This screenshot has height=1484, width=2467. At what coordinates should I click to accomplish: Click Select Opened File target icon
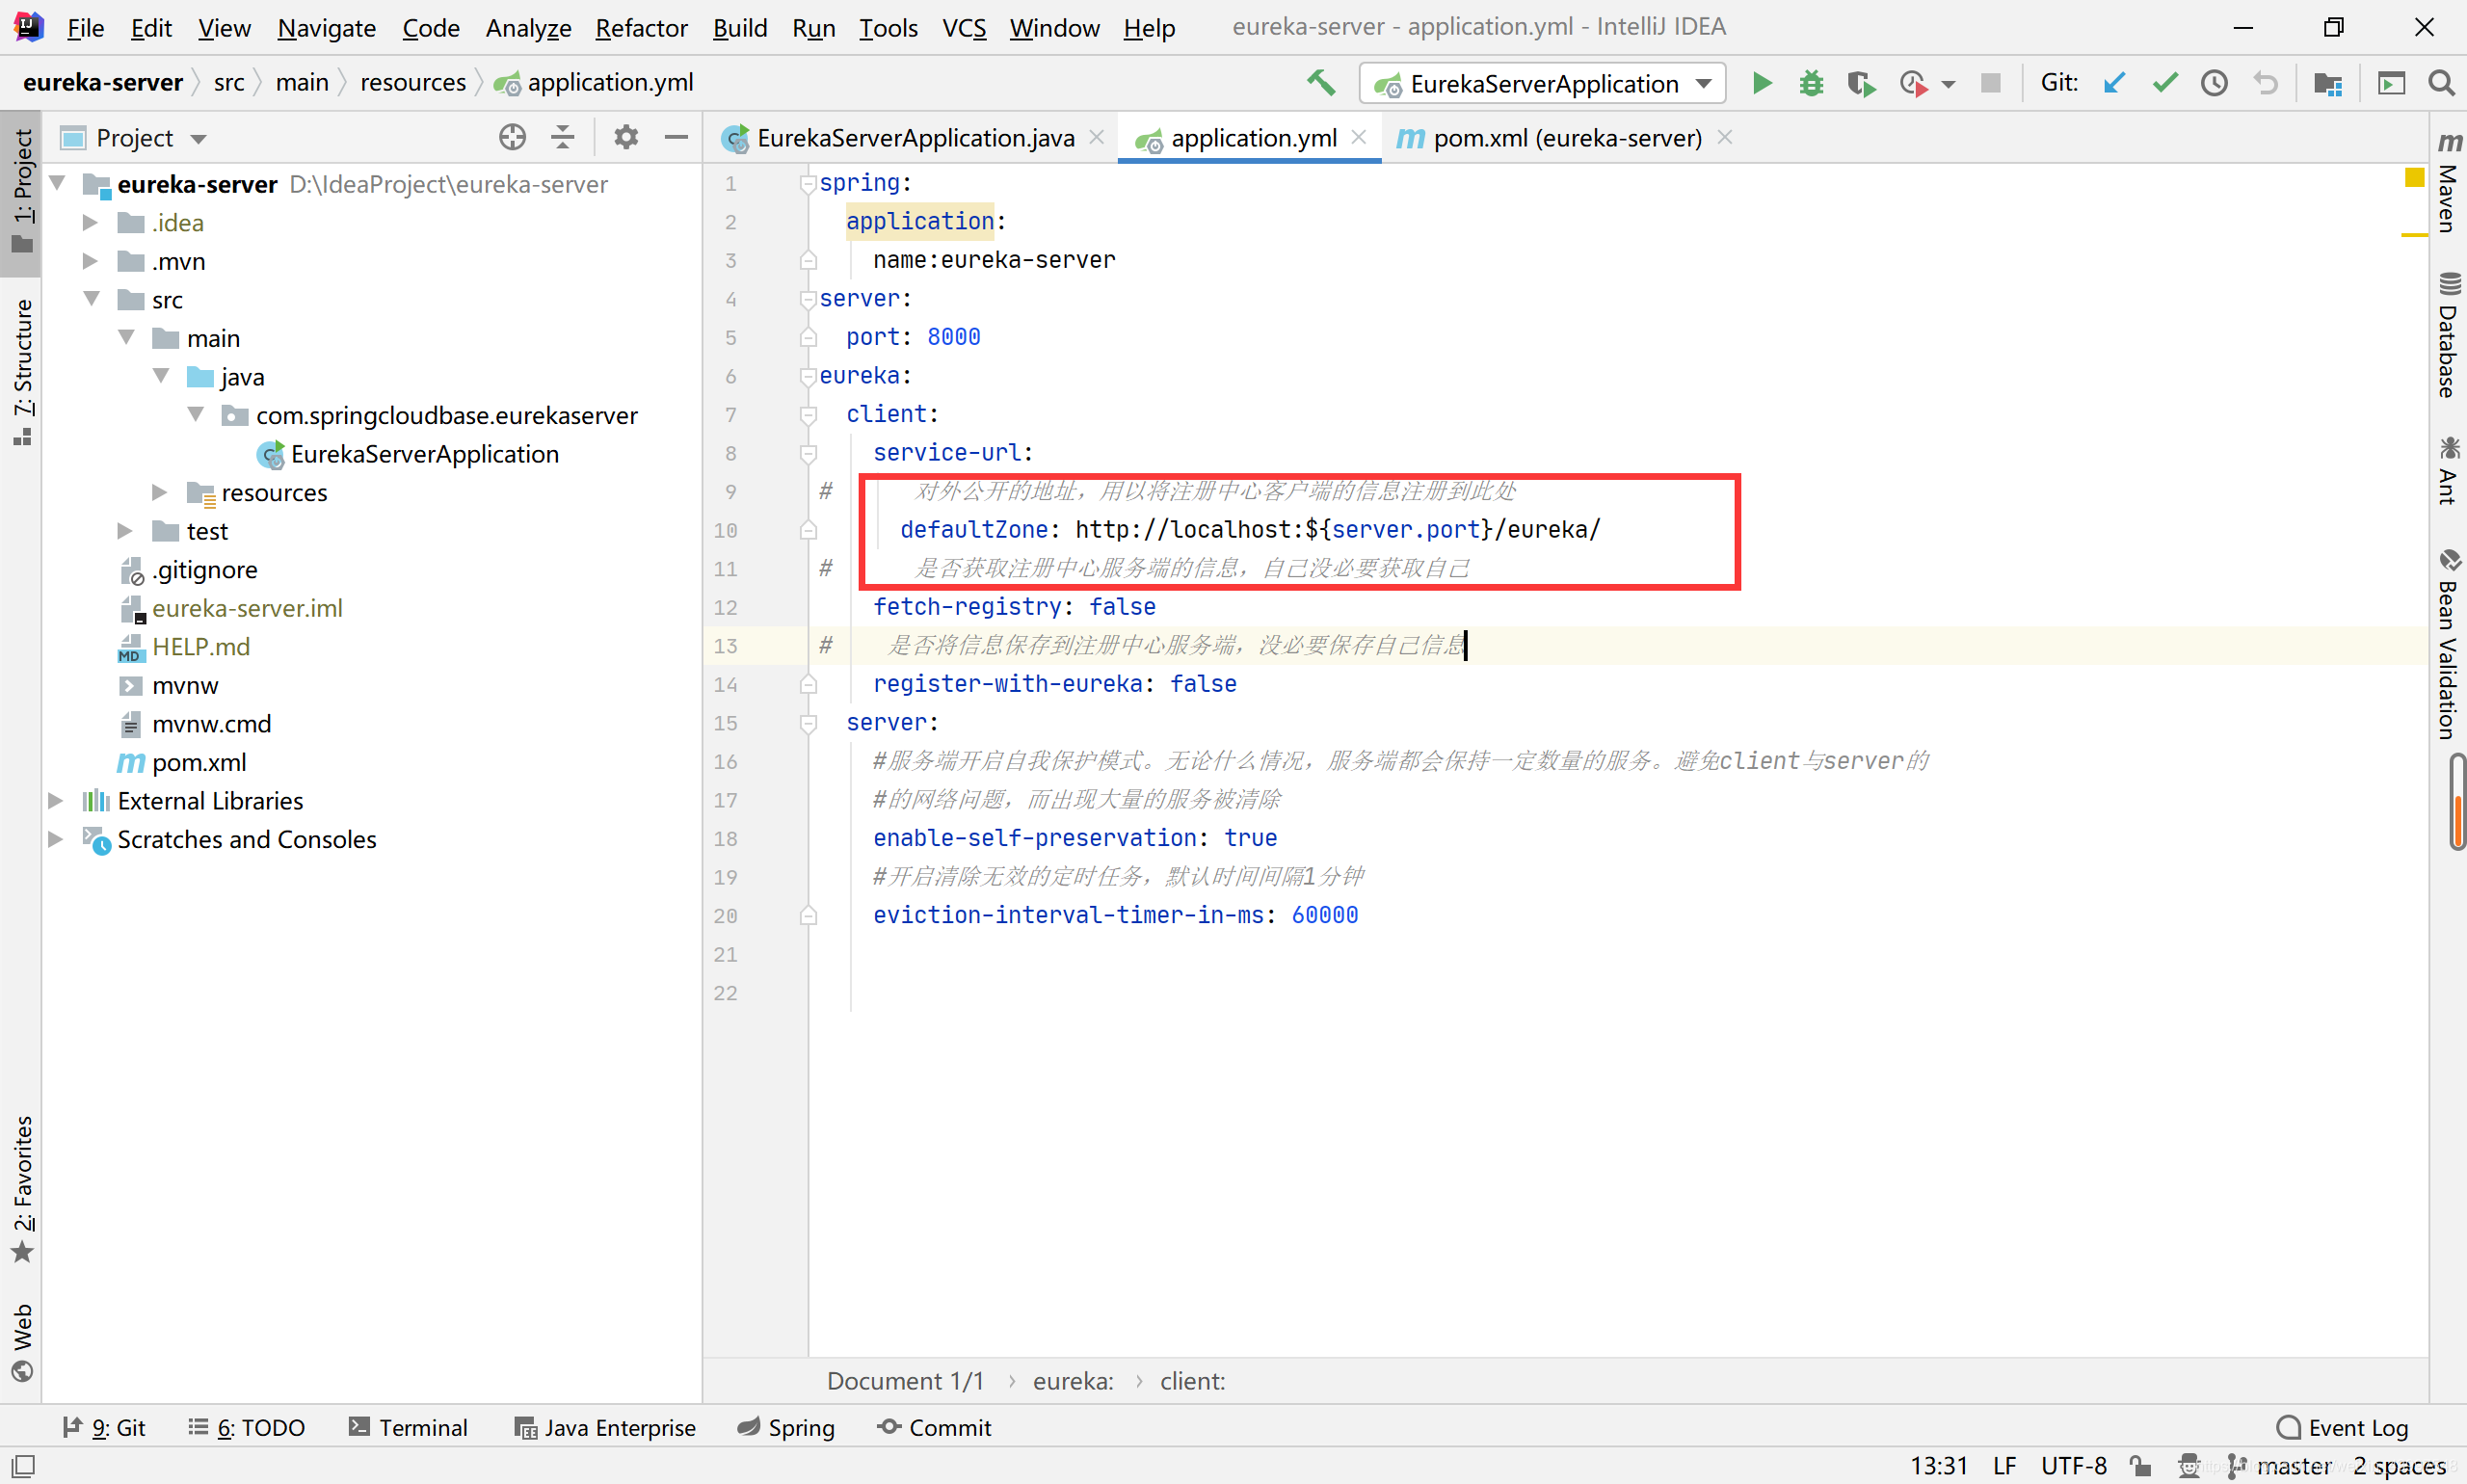pos(512,137)
